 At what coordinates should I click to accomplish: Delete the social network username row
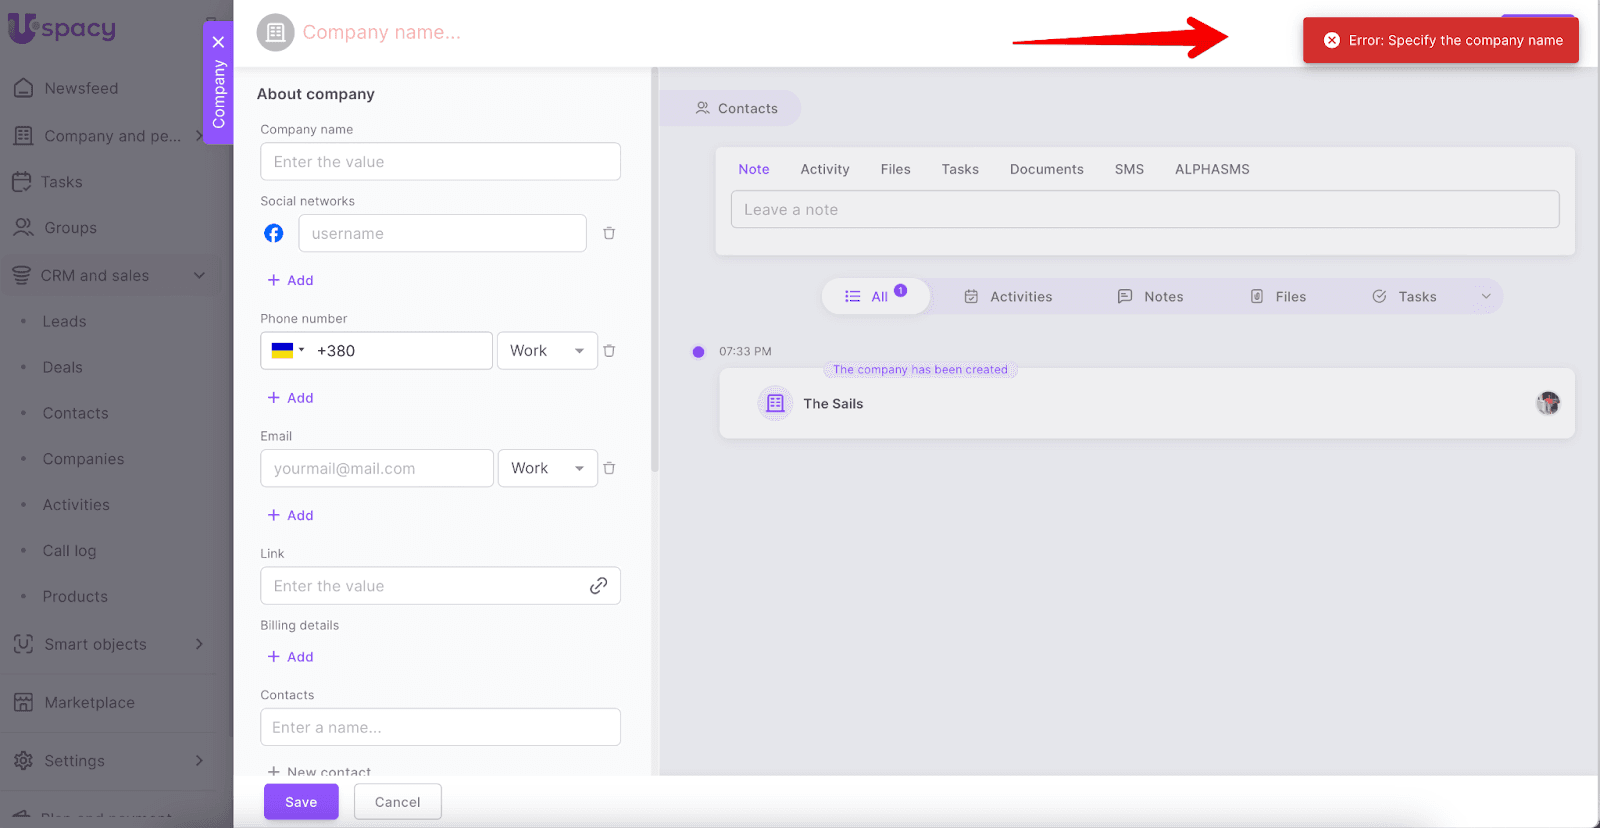point(609,233)
